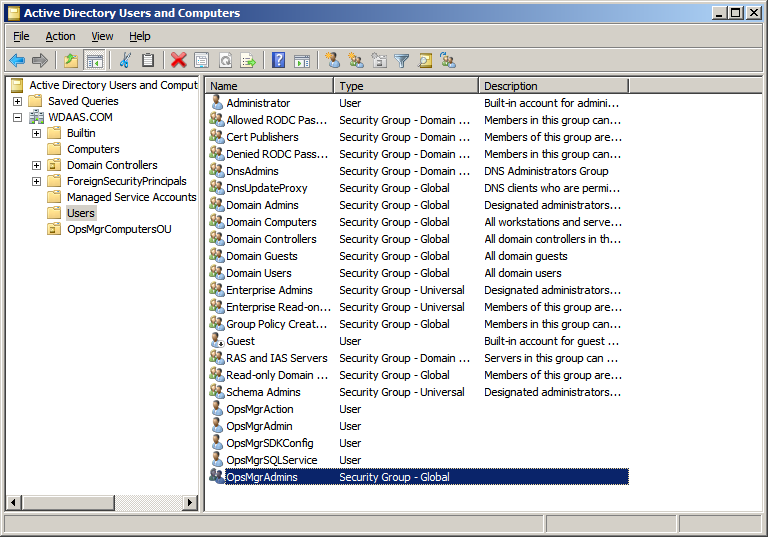Image resolution: width=768 pixels, height=537 pixels.
Task: Click 'All domain guests' description cell
Action: click(526, 256)
